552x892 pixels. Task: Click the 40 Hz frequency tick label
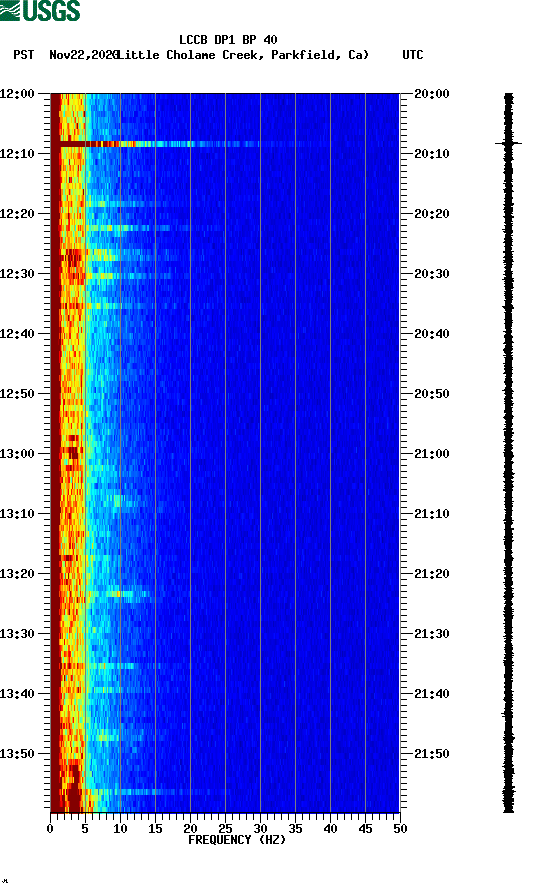click(x=330, y=829)
